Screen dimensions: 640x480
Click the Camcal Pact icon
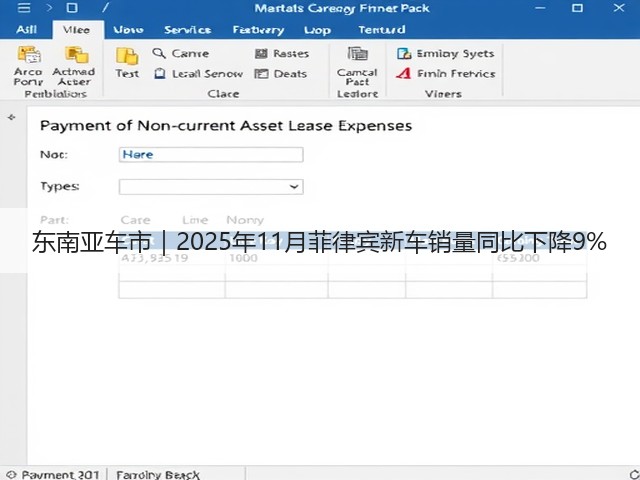[357, 53]
